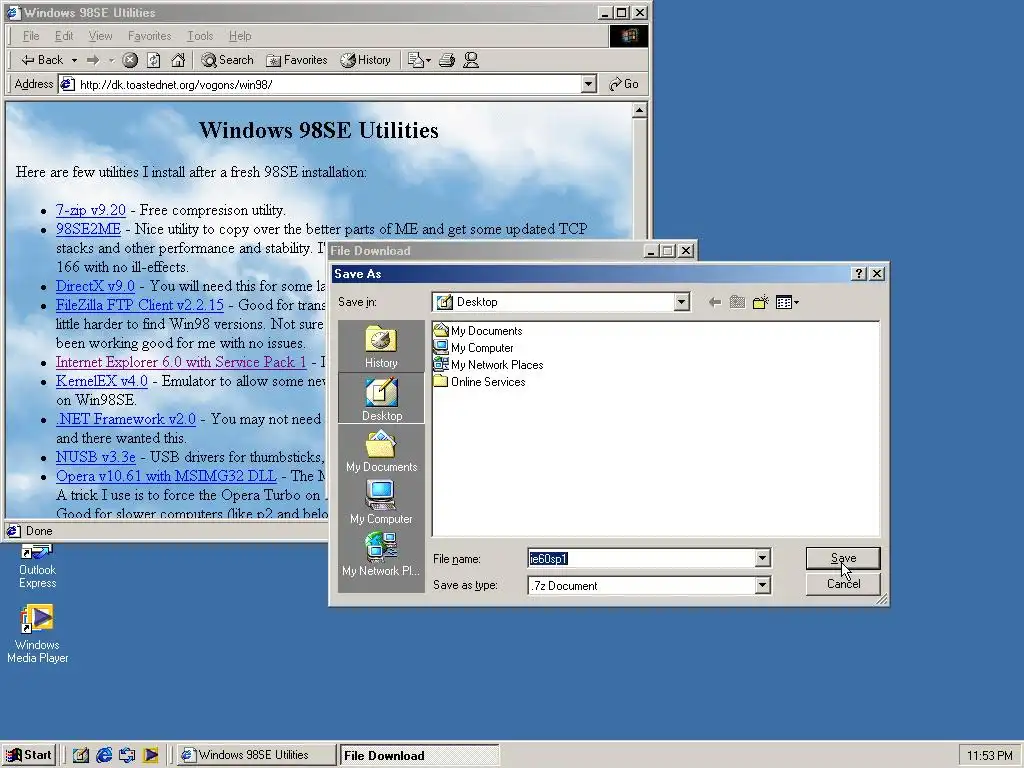This screenshot has width=1024, height=768.
Task: Open the Favorites menu in the menu bar
Action: pos(150,36)
